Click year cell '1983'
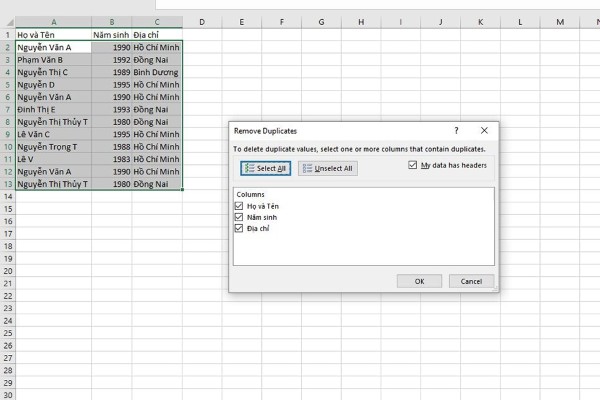 112,159
